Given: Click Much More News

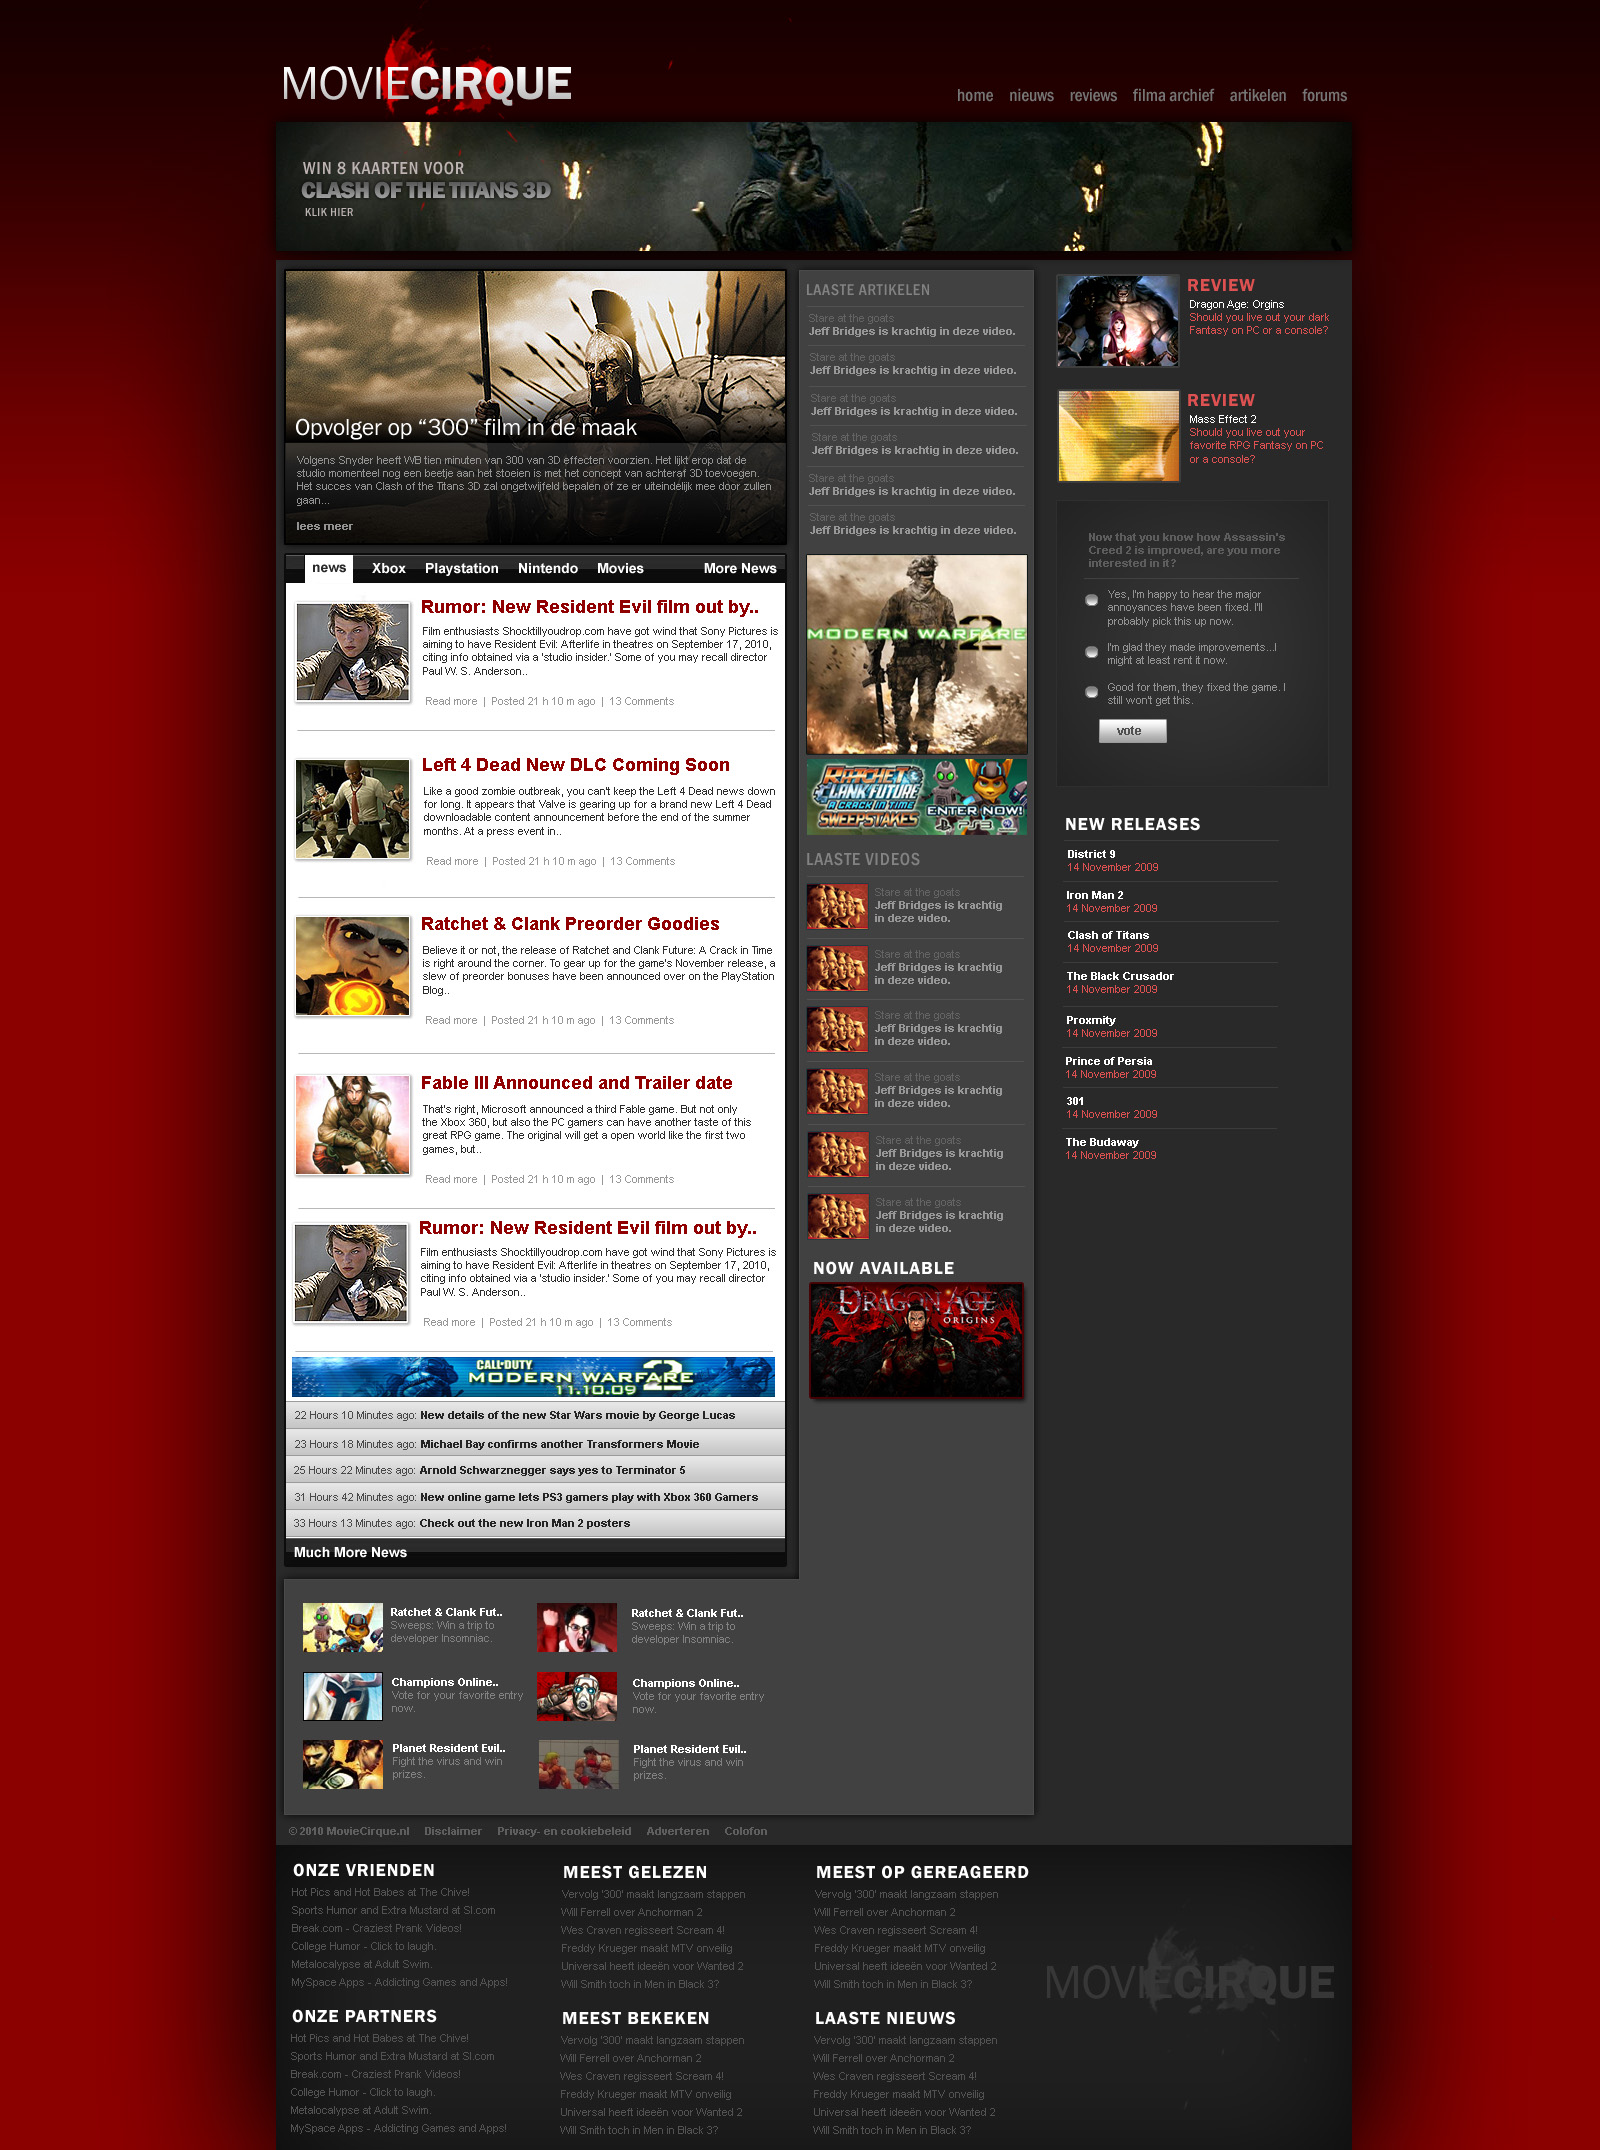Looking at the screenshot, I should pyautogui.click(x=350, y=1552).
